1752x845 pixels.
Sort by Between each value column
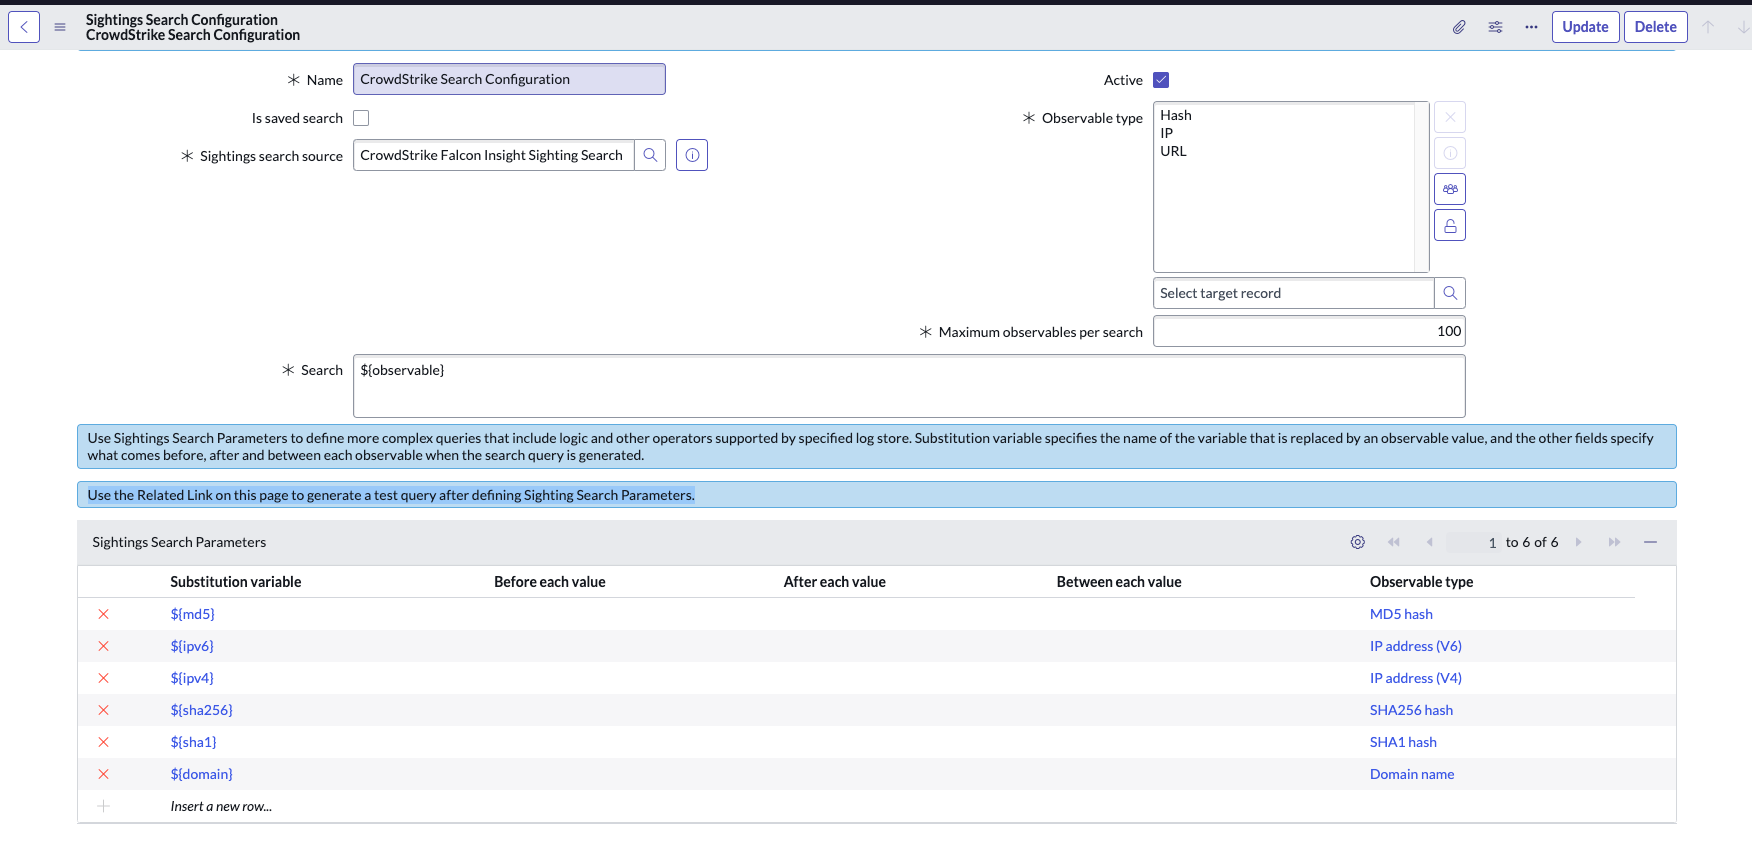point(1118,582)
